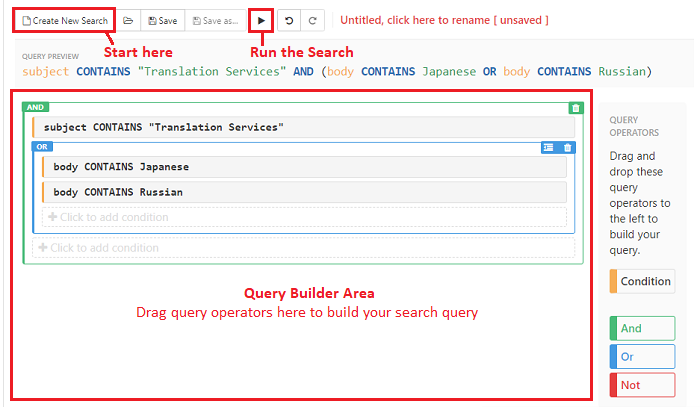The image size is (700, 407).
Task: Redo the query change
Action: [x=312, y=21]
